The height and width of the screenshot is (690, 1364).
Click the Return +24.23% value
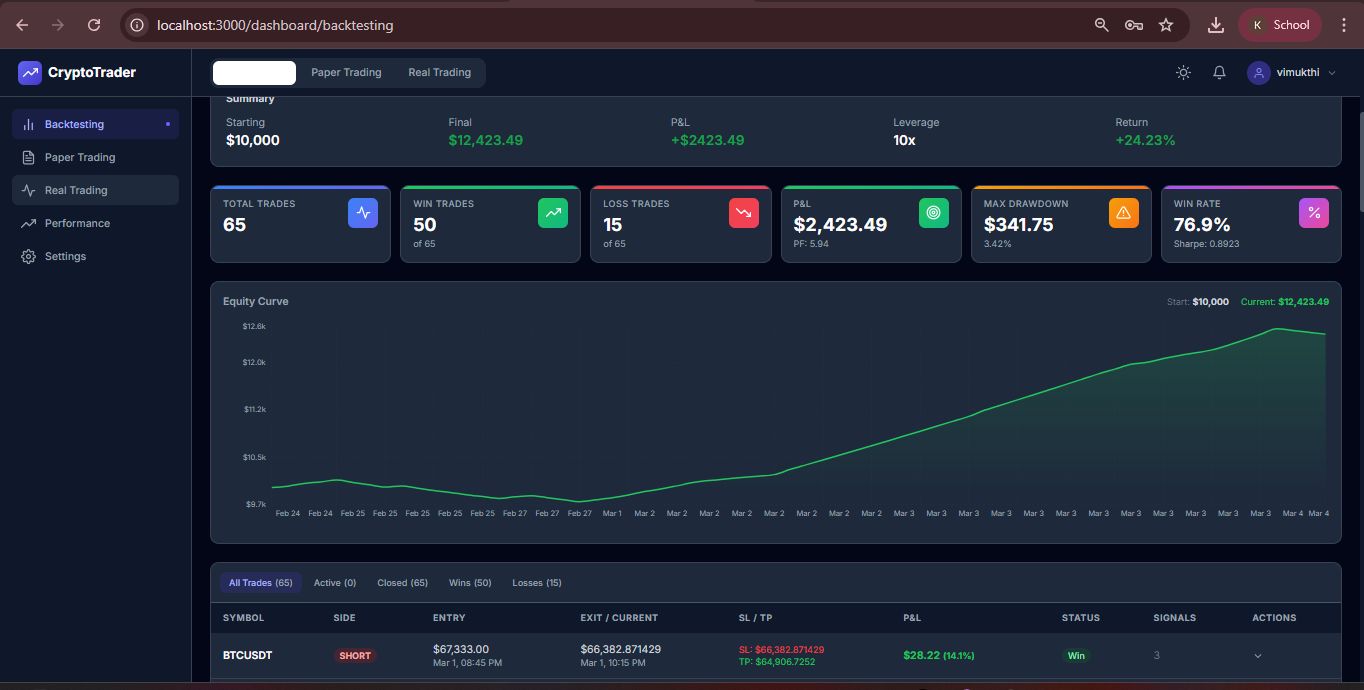click(x=1145, y=140)
